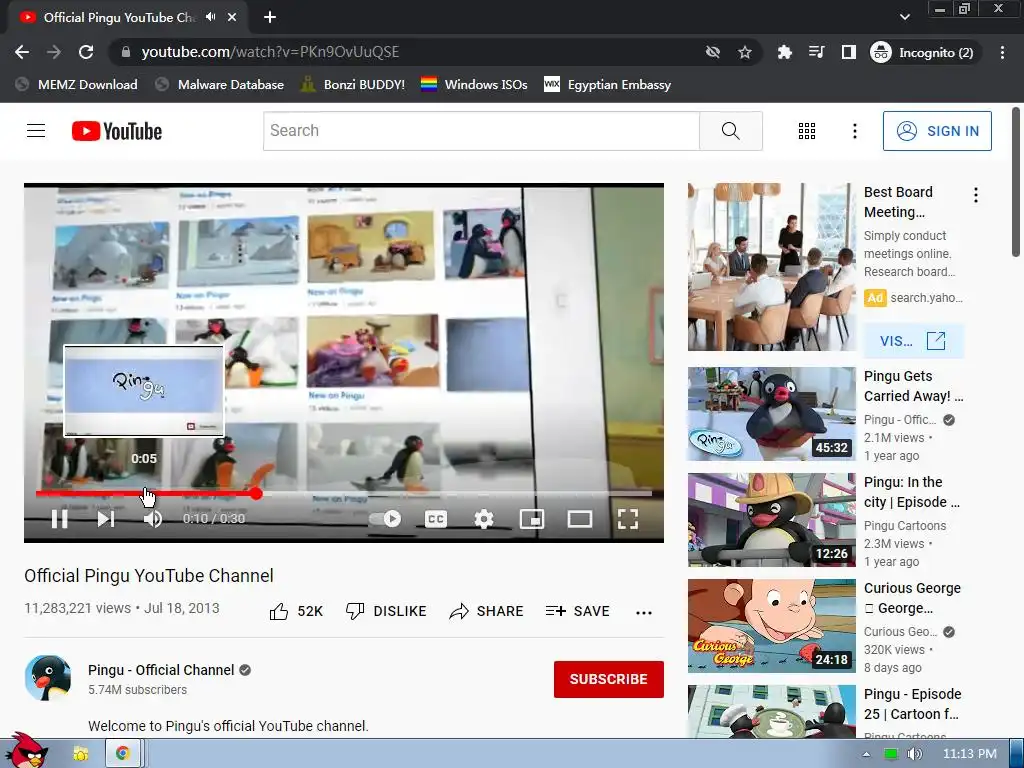
Task: Go forward with the browser forward arrow
Action: tap(54, 52)
